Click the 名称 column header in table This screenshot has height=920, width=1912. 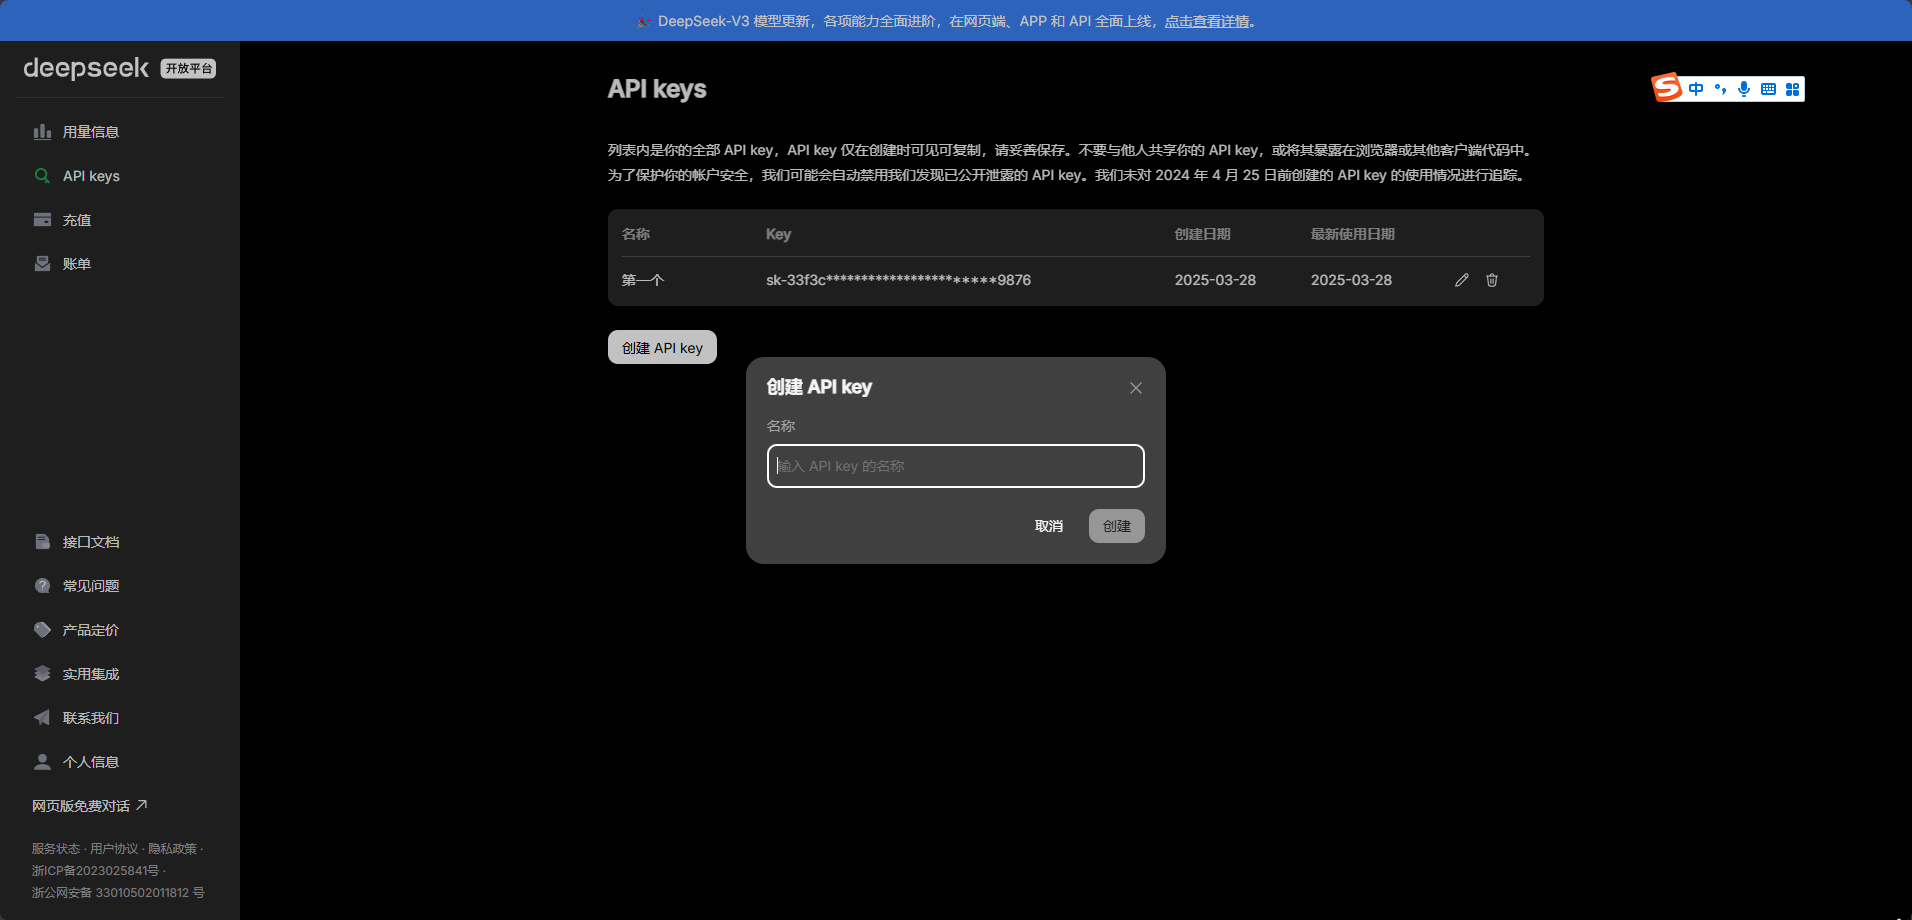[x=636, y=234]
